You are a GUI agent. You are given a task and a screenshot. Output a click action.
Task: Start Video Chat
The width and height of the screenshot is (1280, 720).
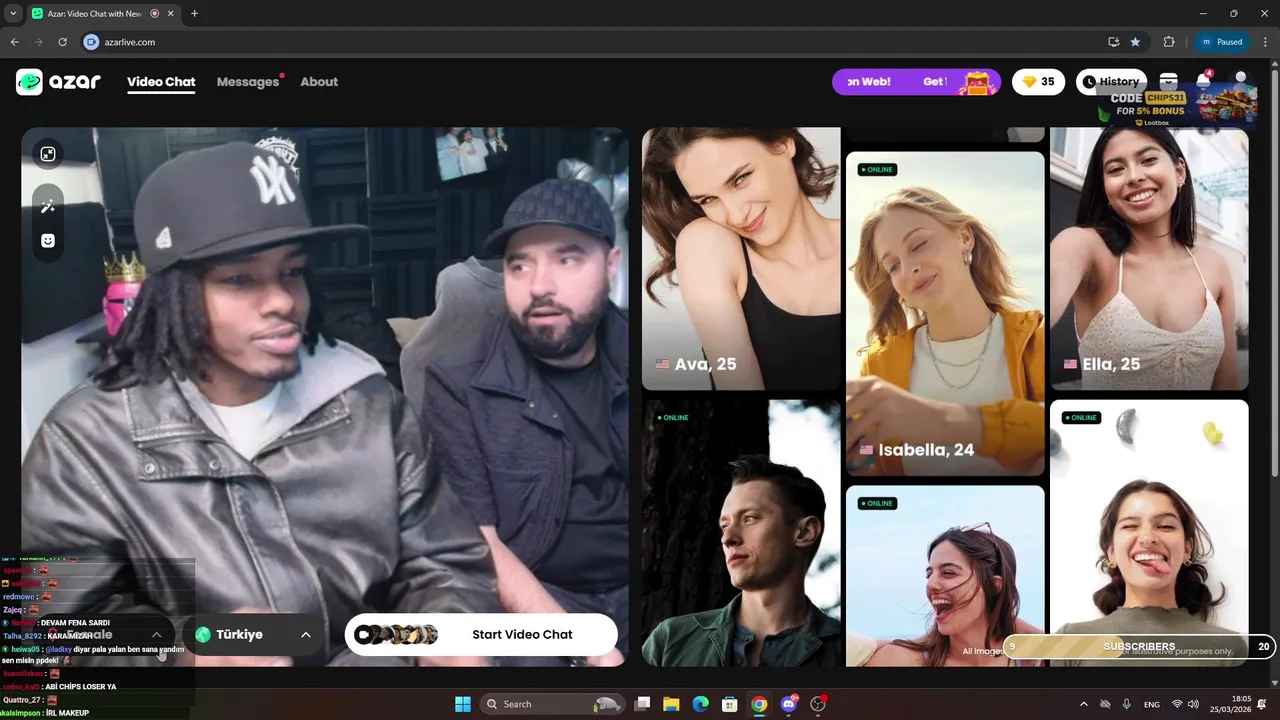coord(481,634)
